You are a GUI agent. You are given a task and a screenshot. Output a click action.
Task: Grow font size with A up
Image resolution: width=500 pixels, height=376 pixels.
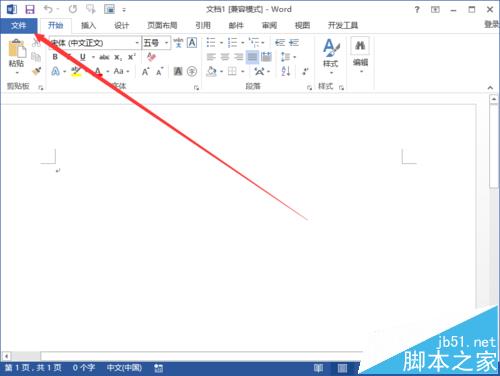[x=146, y=71]
